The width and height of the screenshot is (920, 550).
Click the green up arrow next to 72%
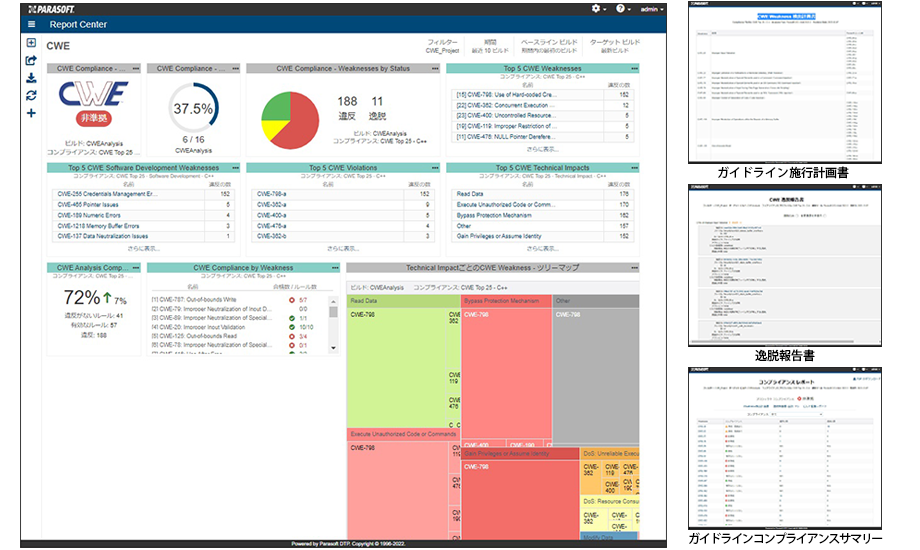[107, 298]
